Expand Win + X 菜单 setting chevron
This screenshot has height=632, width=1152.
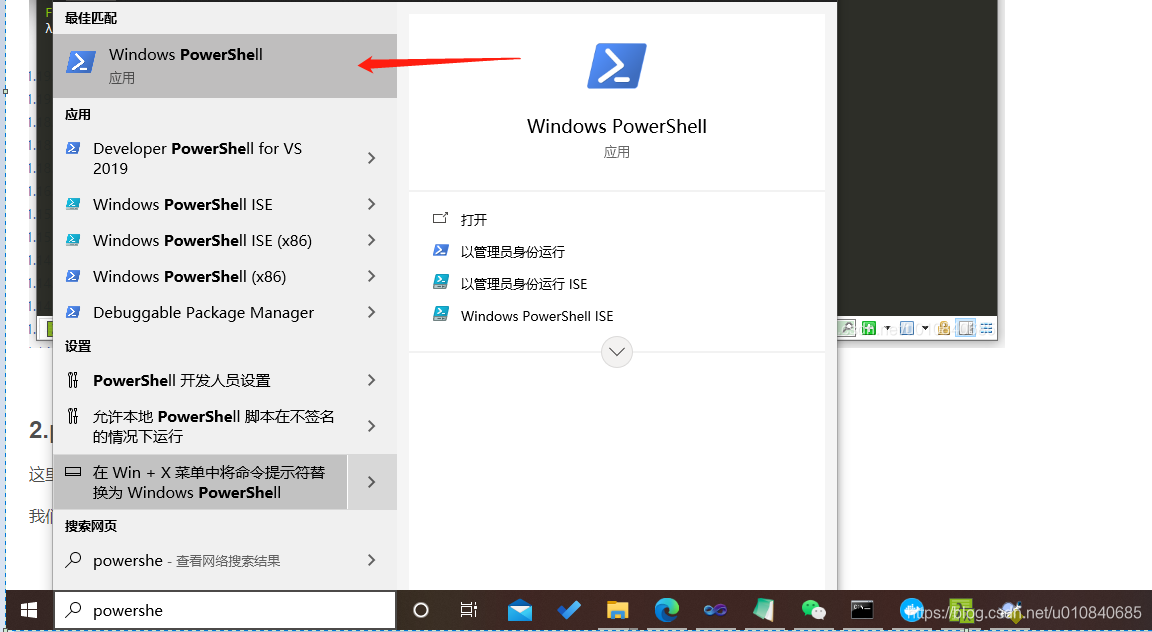pos(372,482)
